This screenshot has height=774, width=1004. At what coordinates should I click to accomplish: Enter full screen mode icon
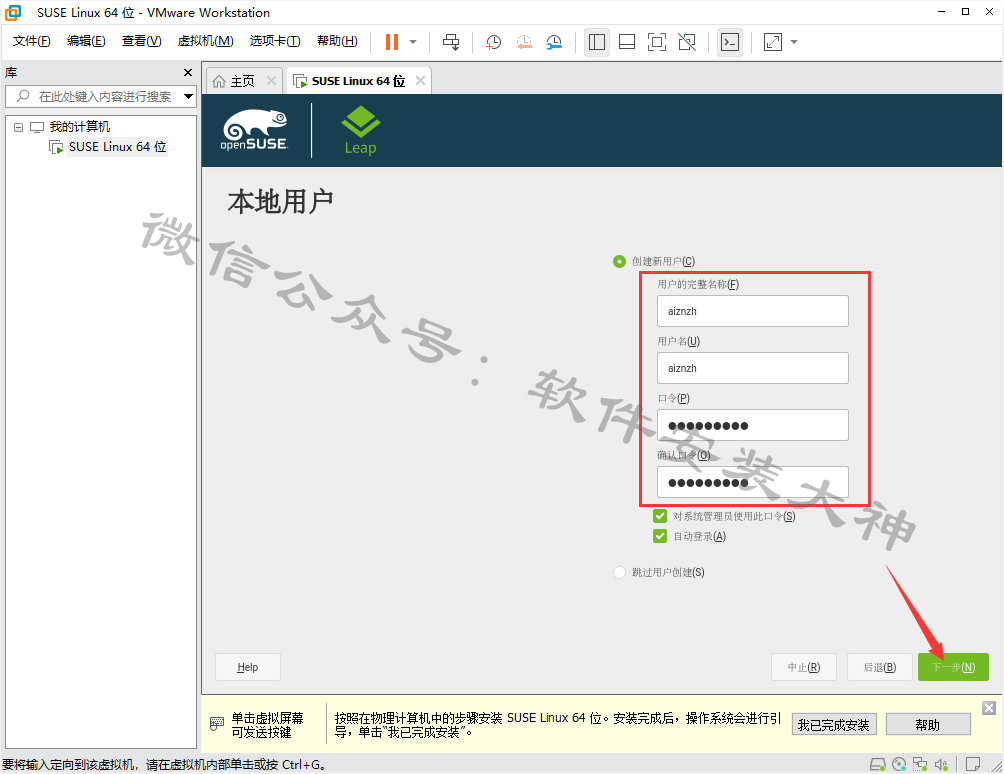[657, 42]
